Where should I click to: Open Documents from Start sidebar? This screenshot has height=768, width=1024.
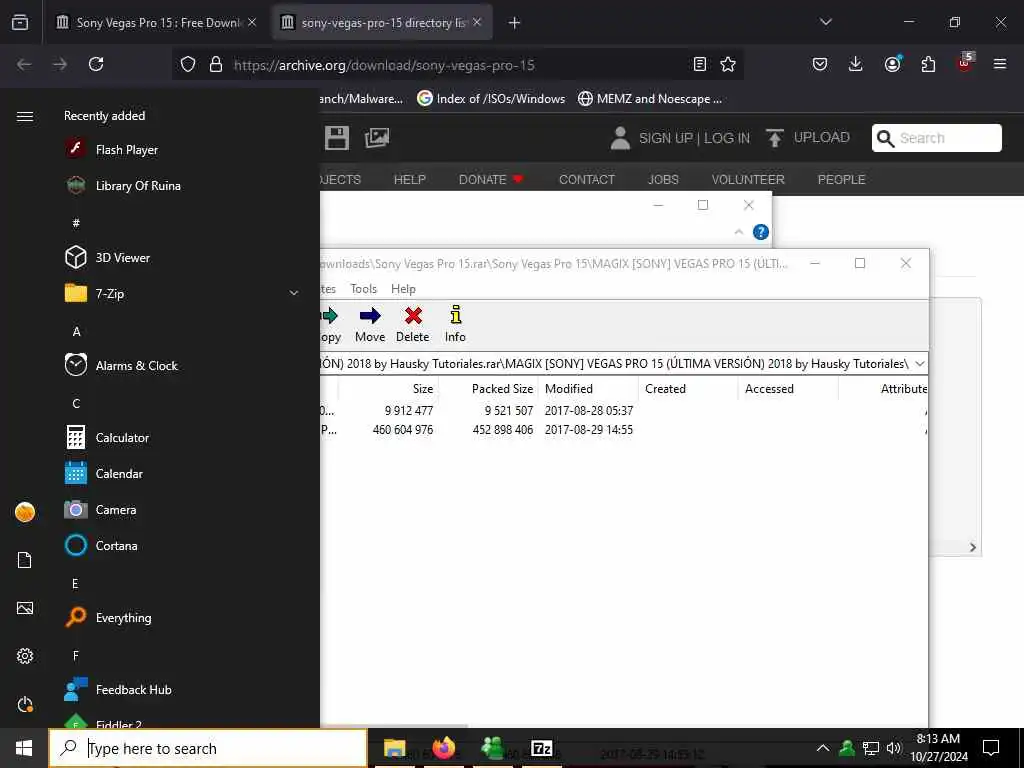pos(25,560)
